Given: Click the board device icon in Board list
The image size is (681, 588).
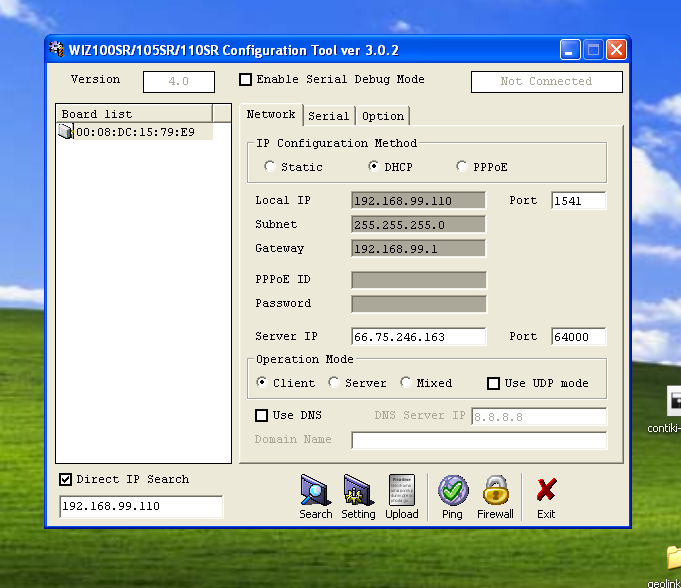Looking at the screenshot, I should [x=66, y=132].
